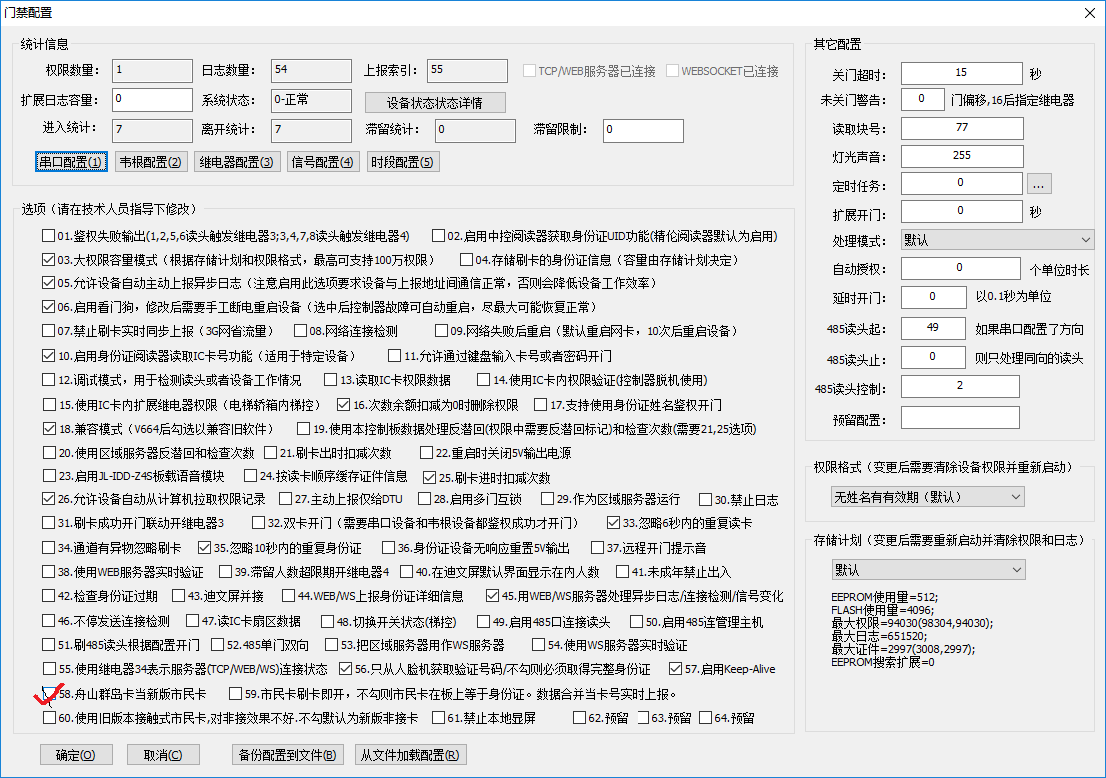Click 关门超时 input field showing 15

pyautogui.click(x=961, y=73)
